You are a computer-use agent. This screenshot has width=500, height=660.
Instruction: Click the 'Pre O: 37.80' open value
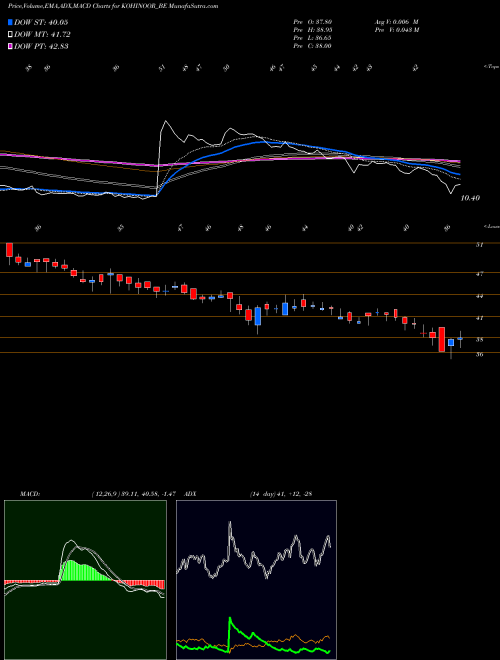[x=312, y=22]
